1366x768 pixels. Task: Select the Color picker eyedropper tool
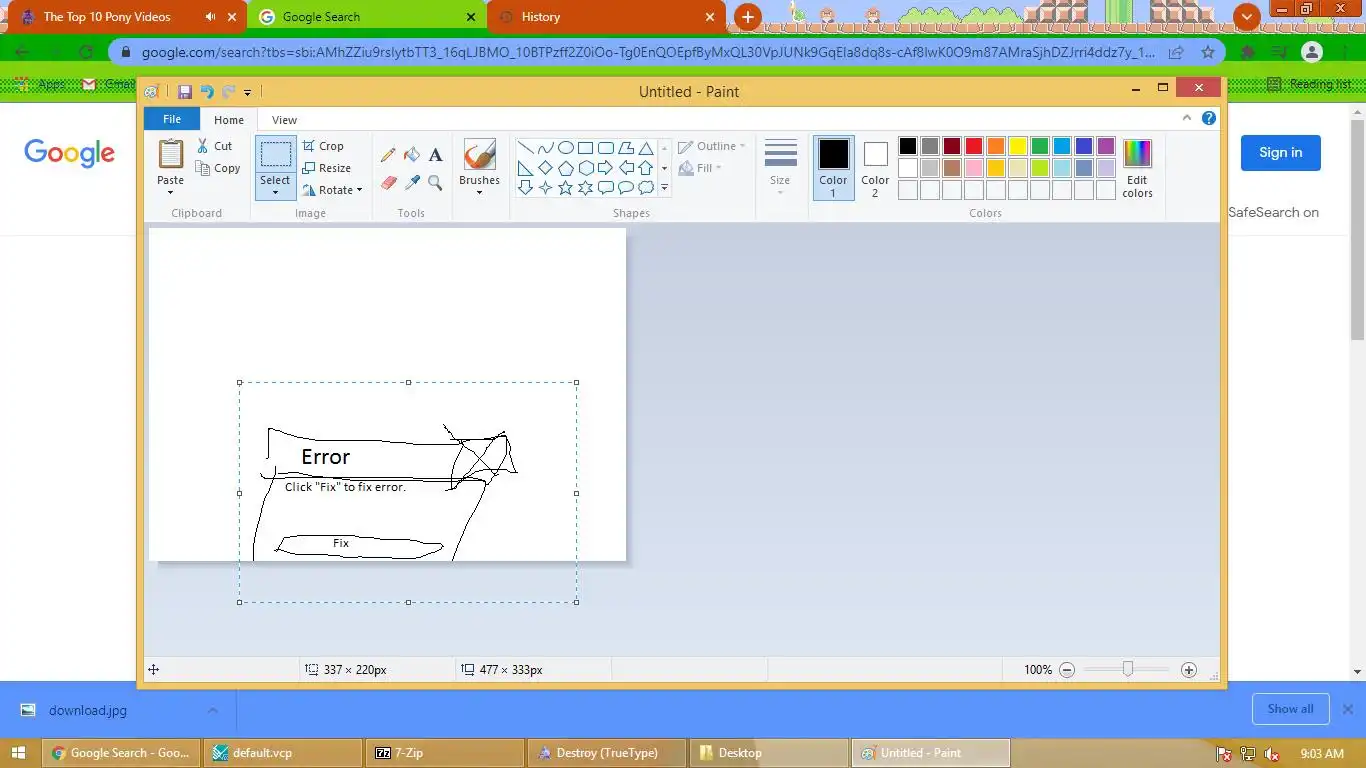tap(412, 183)
